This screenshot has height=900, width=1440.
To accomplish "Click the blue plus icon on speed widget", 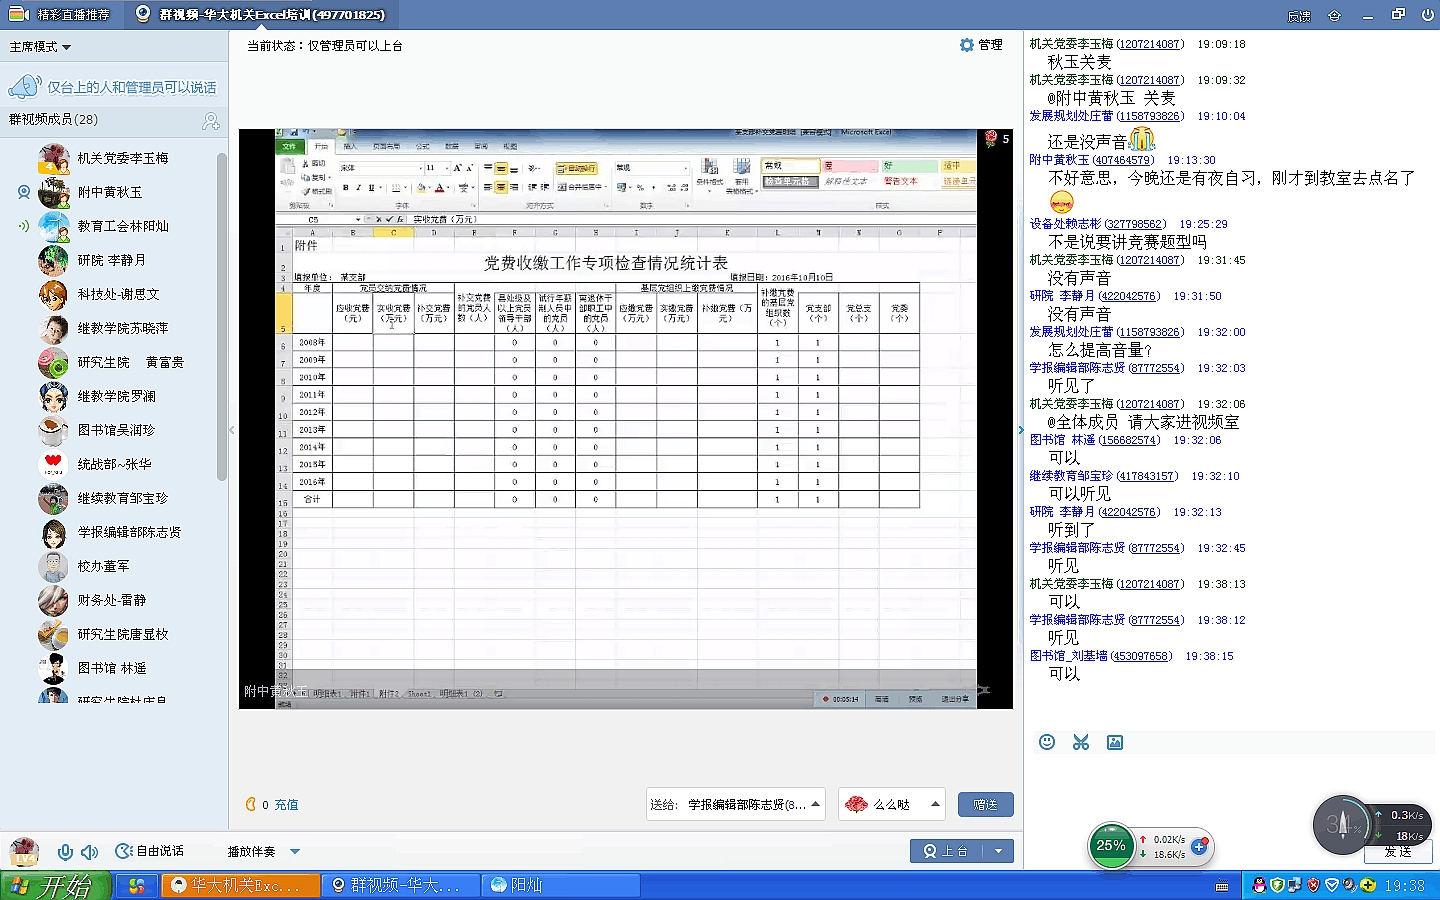I will tap(1199, 846).
